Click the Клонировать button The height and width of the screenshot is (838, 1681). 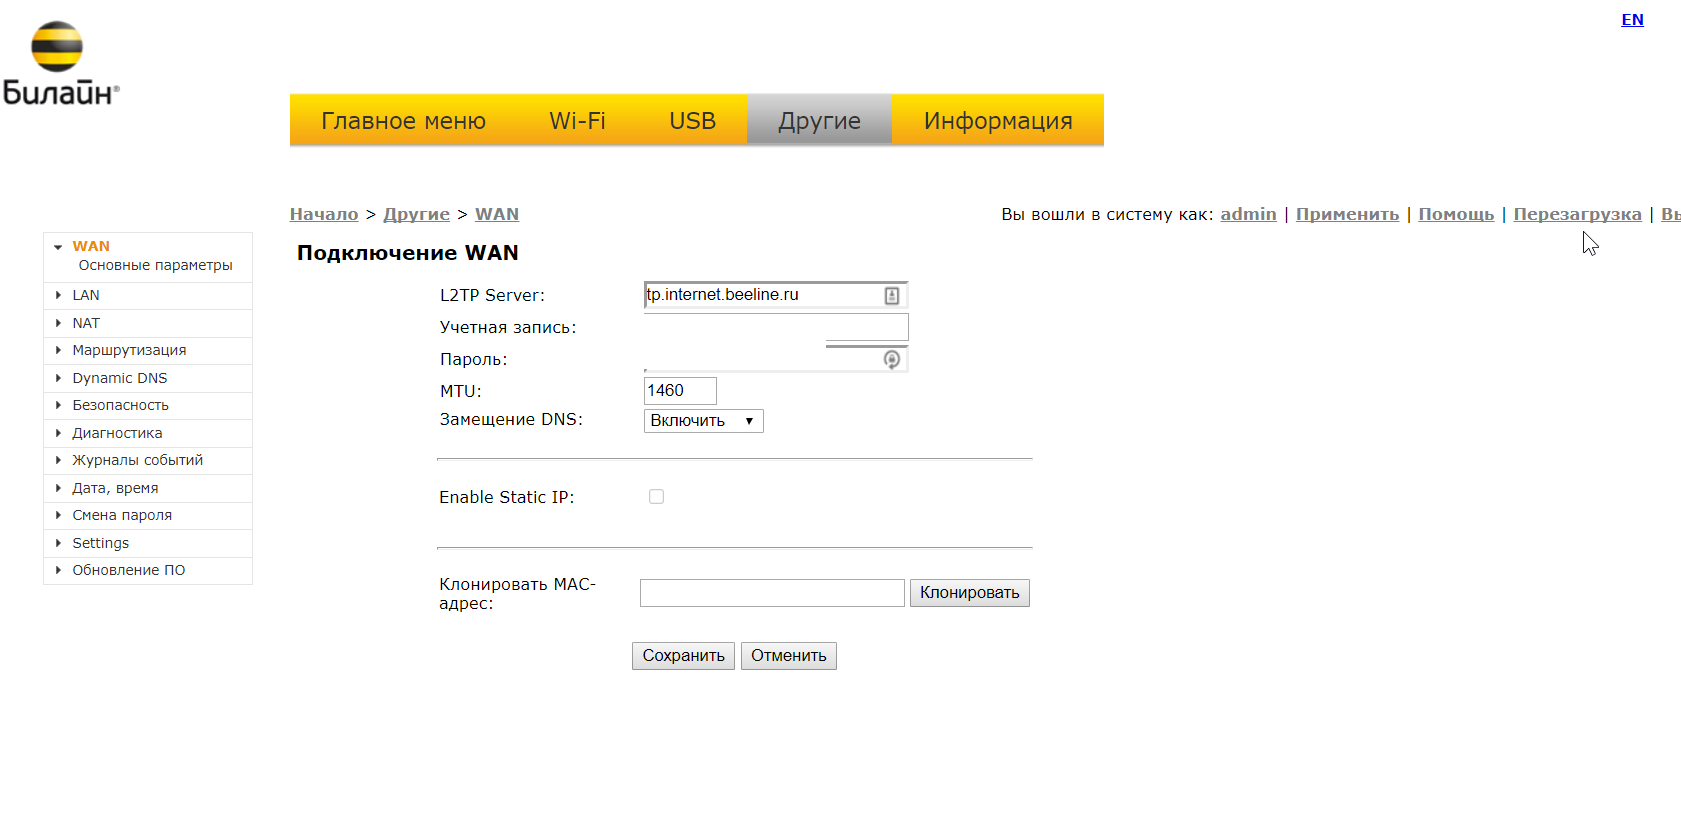point(970,593)
